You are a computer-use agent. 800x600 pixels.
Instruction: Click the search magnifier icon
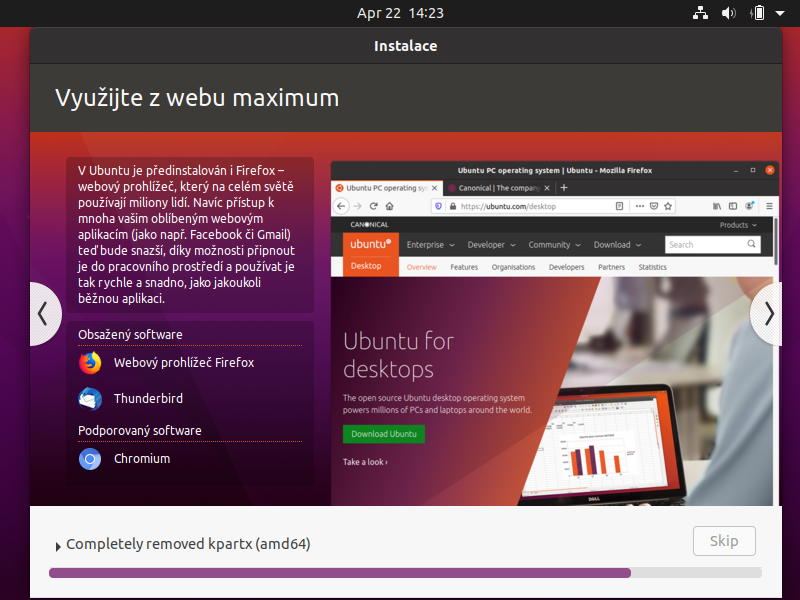(752, 244)
